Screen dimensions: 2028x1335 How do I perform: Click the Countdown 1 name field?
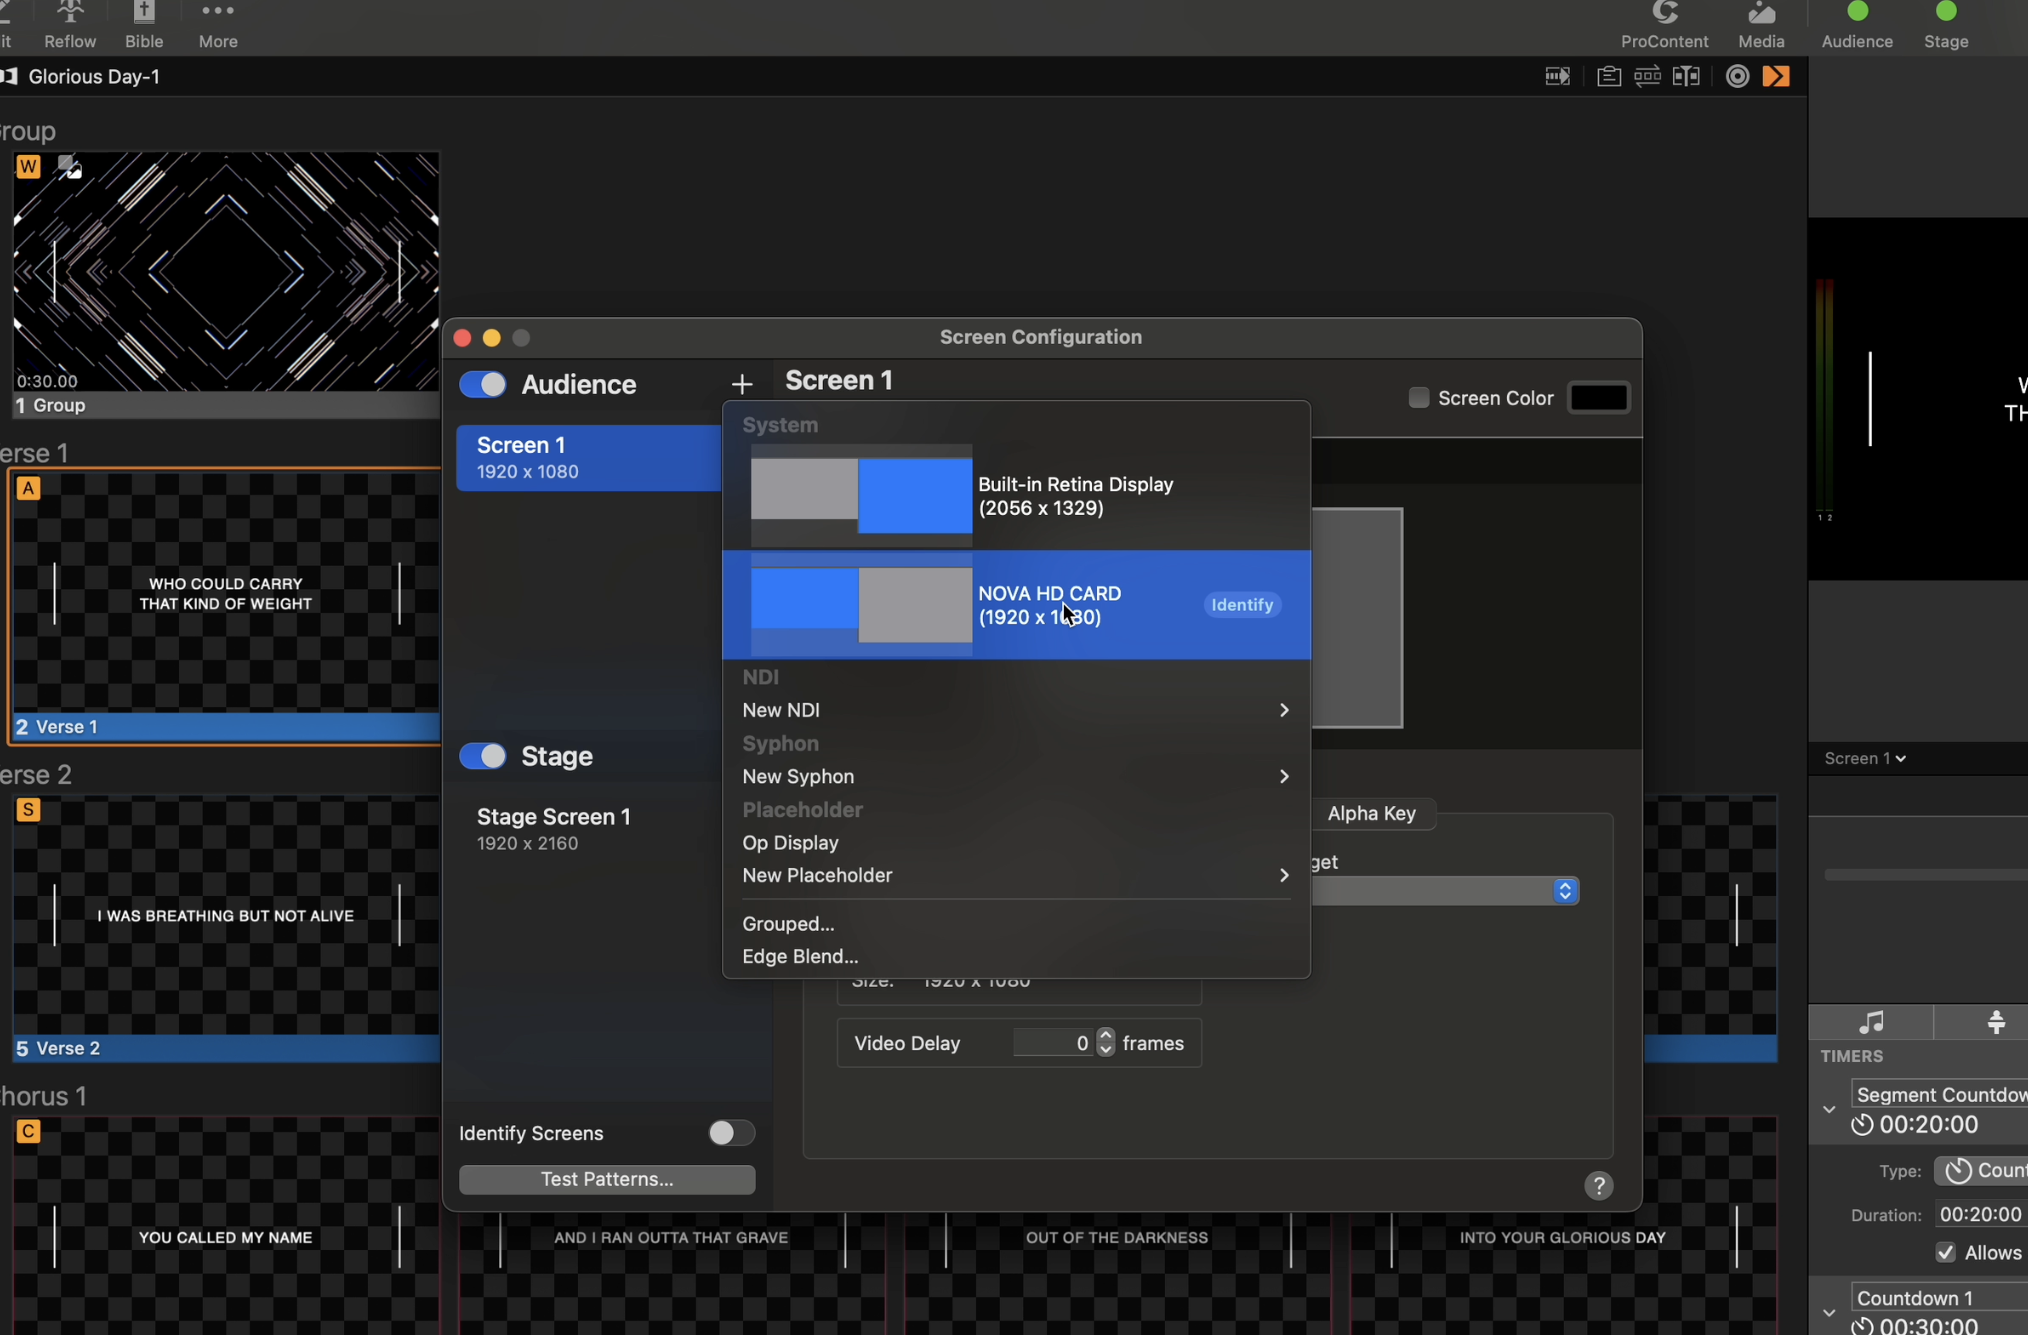tap(1940, 1298)
